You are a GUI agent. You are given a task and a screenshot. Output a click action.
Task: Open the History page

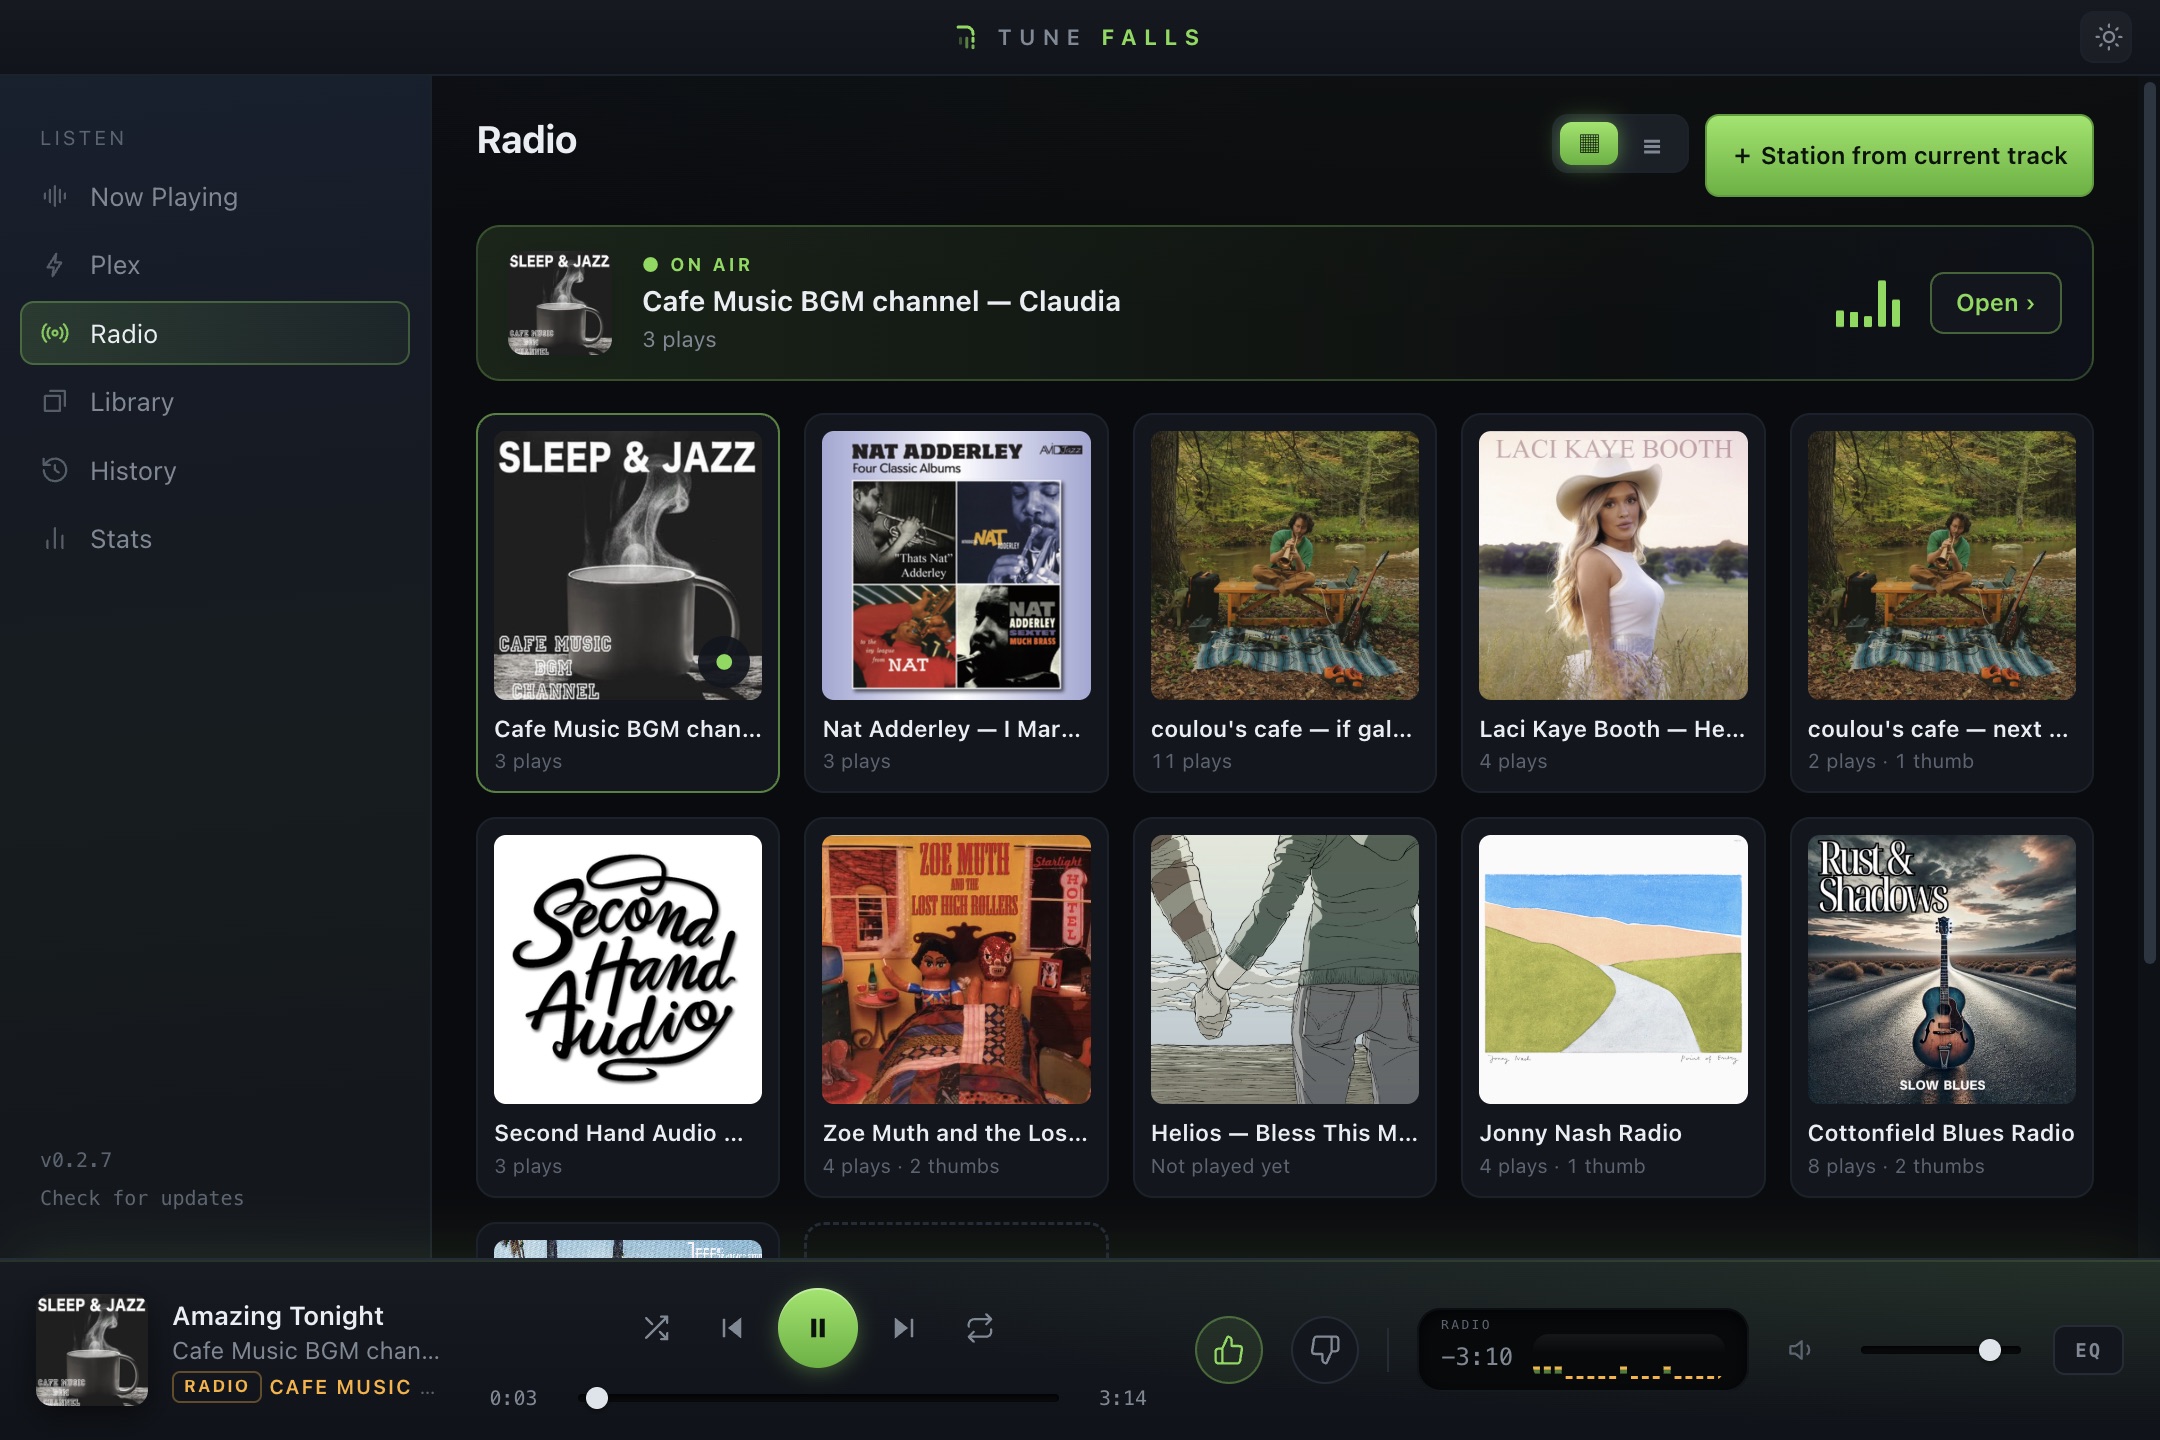click(215, 470)
